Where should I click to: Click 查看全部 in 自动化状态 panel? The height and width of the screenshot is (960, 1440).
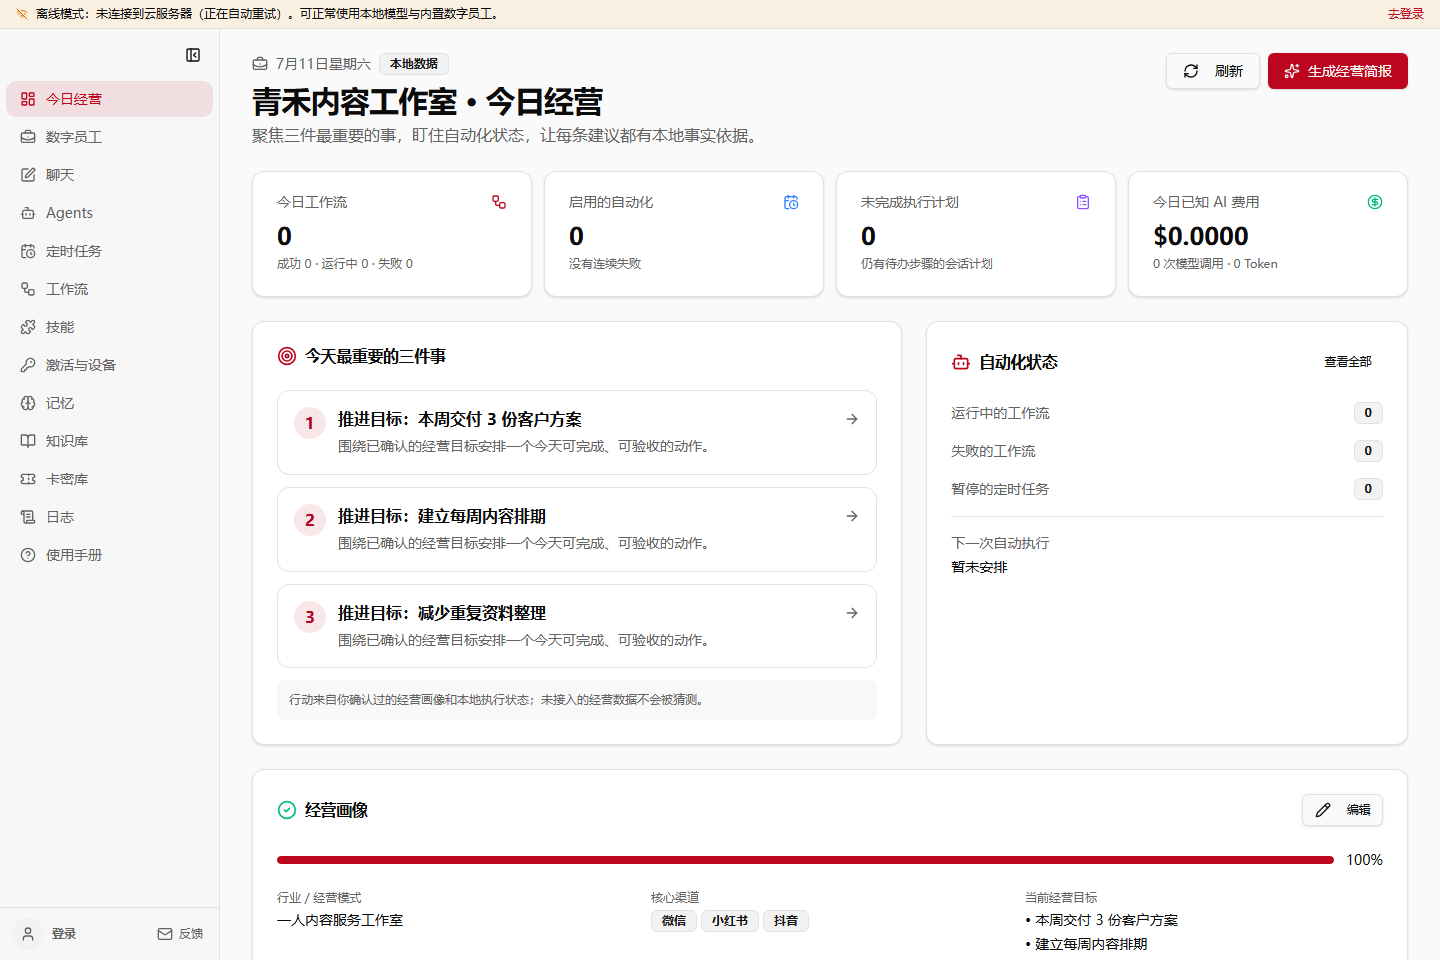coord(1348,362)
